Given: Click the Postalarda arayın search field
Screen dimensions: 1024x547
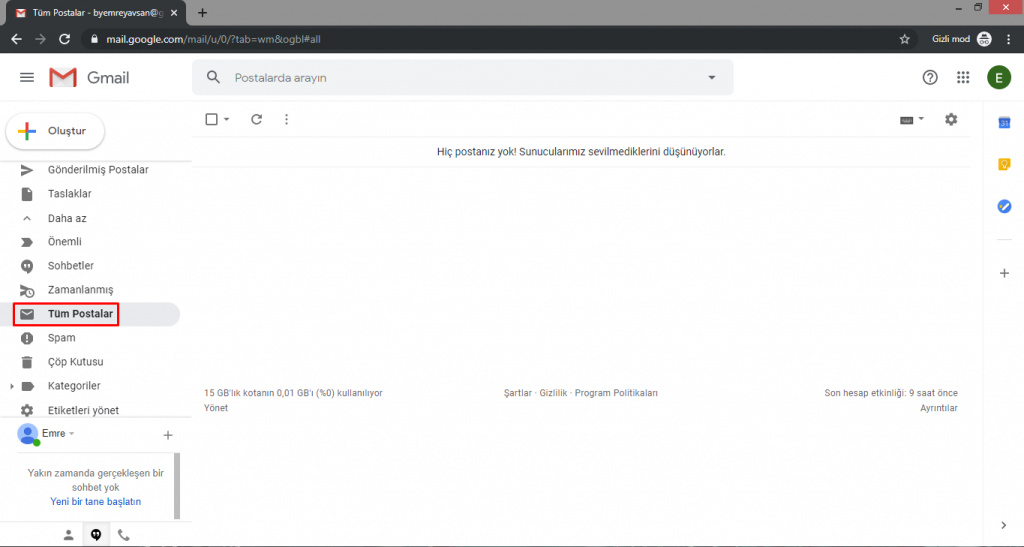Looking at the screenshot, I should pos(460,78).
